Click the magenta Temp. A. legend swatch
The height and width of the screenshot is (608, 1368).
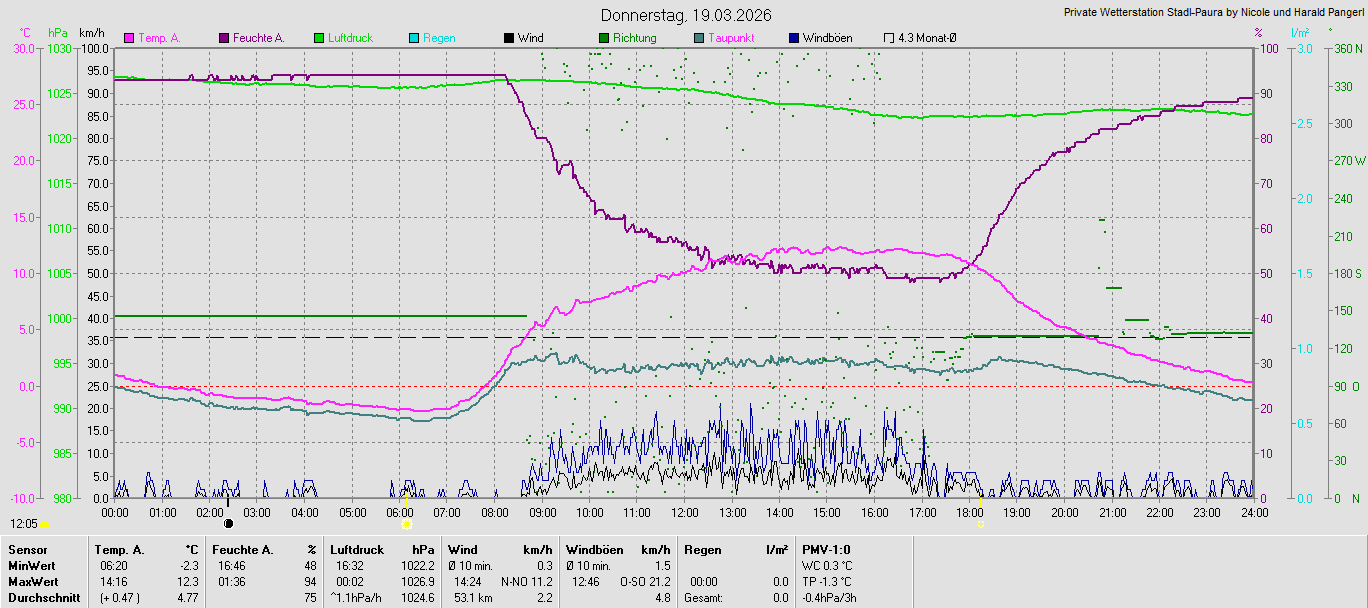(x=129, y=38)
